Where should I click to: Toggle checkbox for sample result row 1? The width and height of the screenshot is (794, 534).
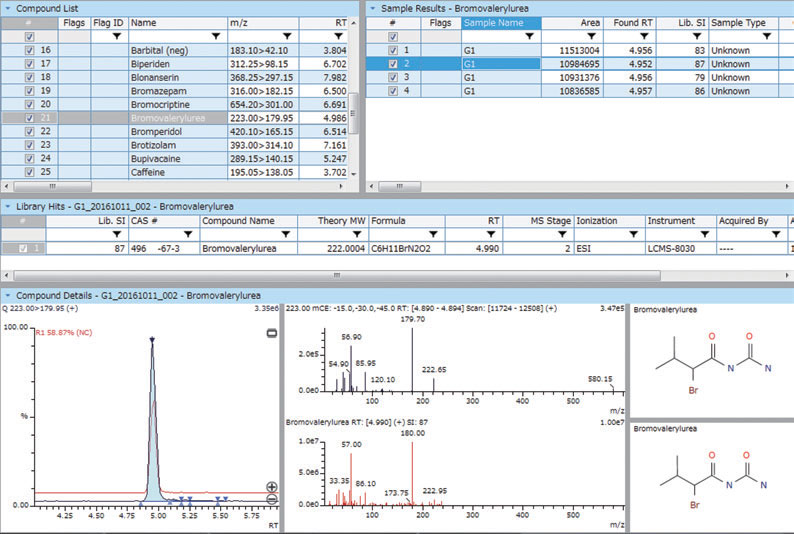point(393,50)
